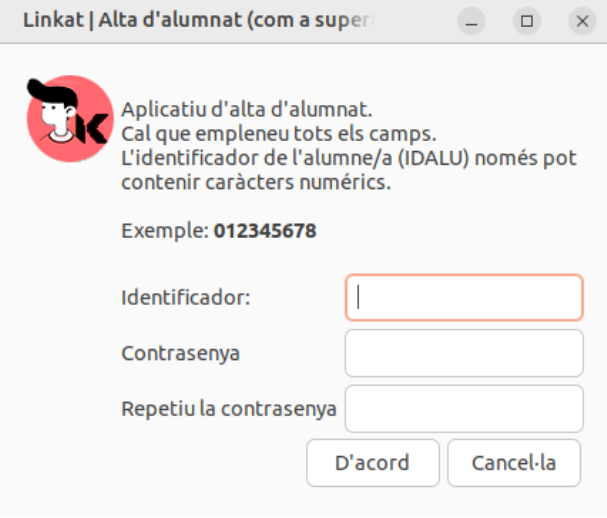Viewport: 607px width, 518px height.
Task: Click the Repetiu la contrasenya label
Action: pos(229,409)
